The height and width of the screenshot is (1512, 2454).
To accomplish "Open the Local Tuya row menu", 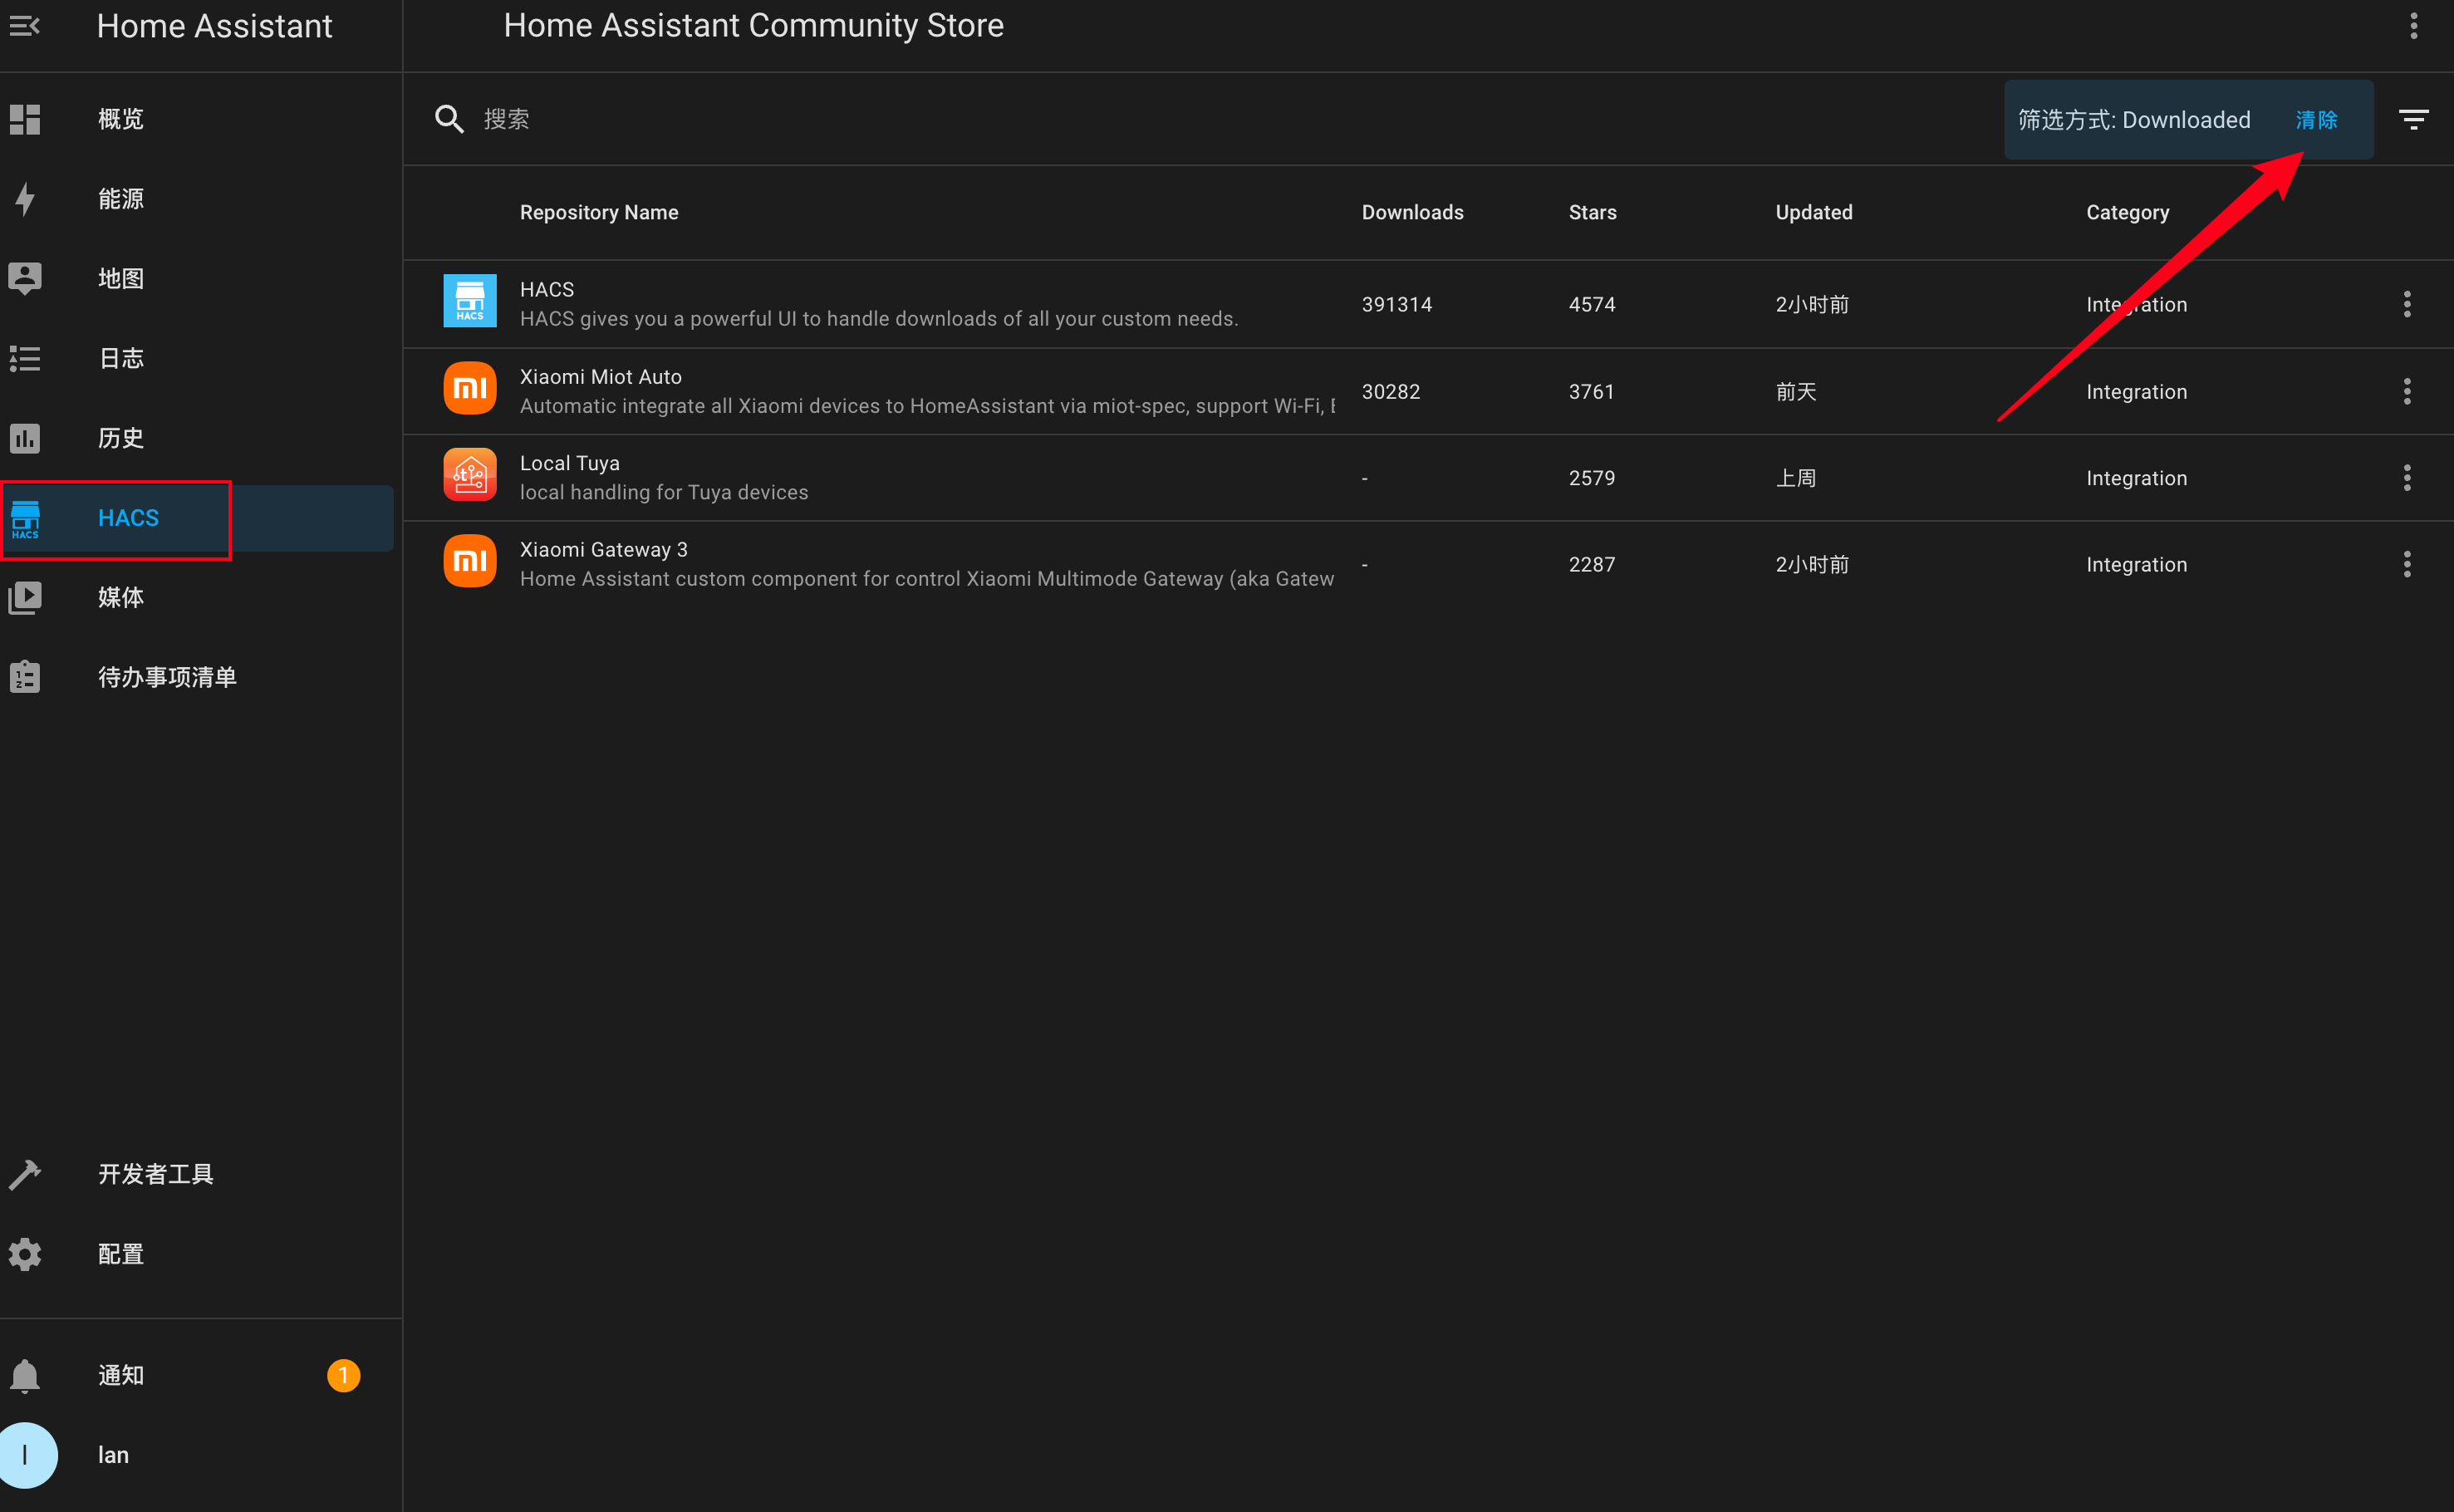I will click(2407, 478).
